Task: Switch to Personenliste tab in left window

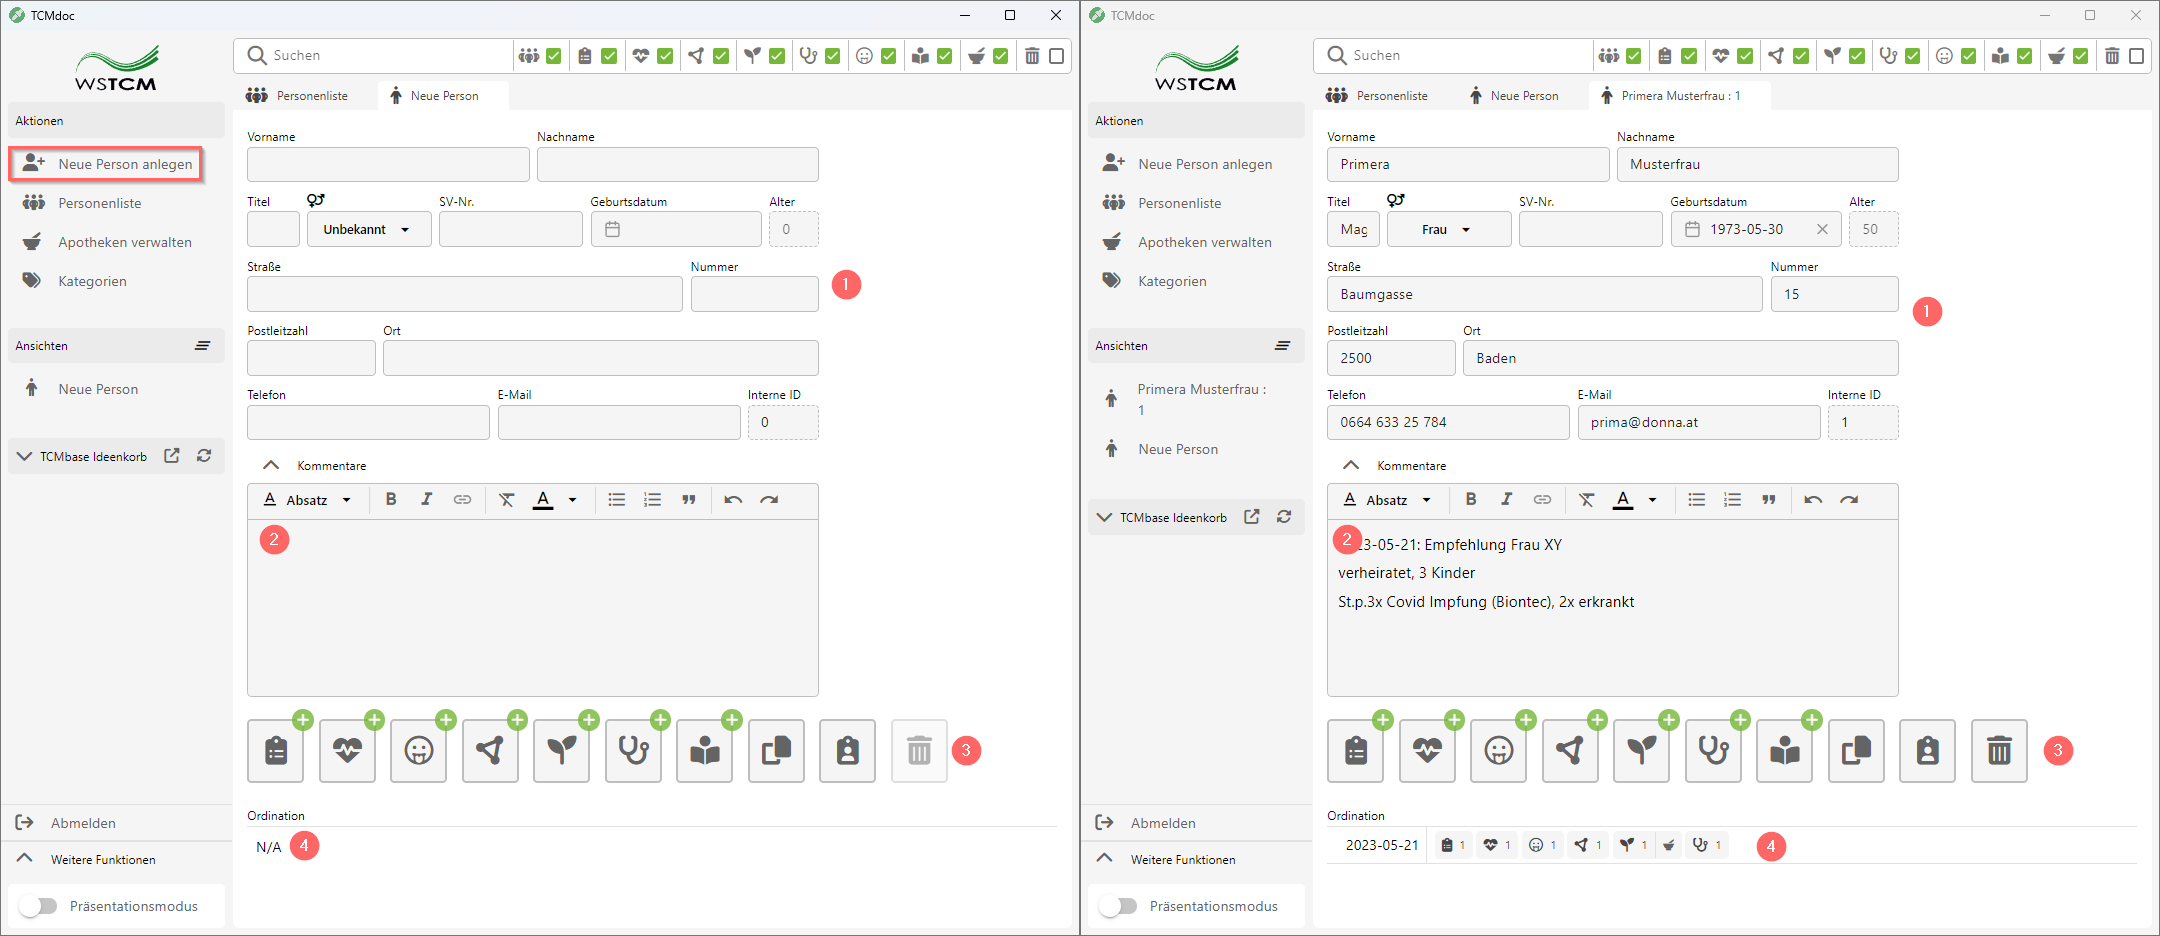Action: (x=298, y=96)
